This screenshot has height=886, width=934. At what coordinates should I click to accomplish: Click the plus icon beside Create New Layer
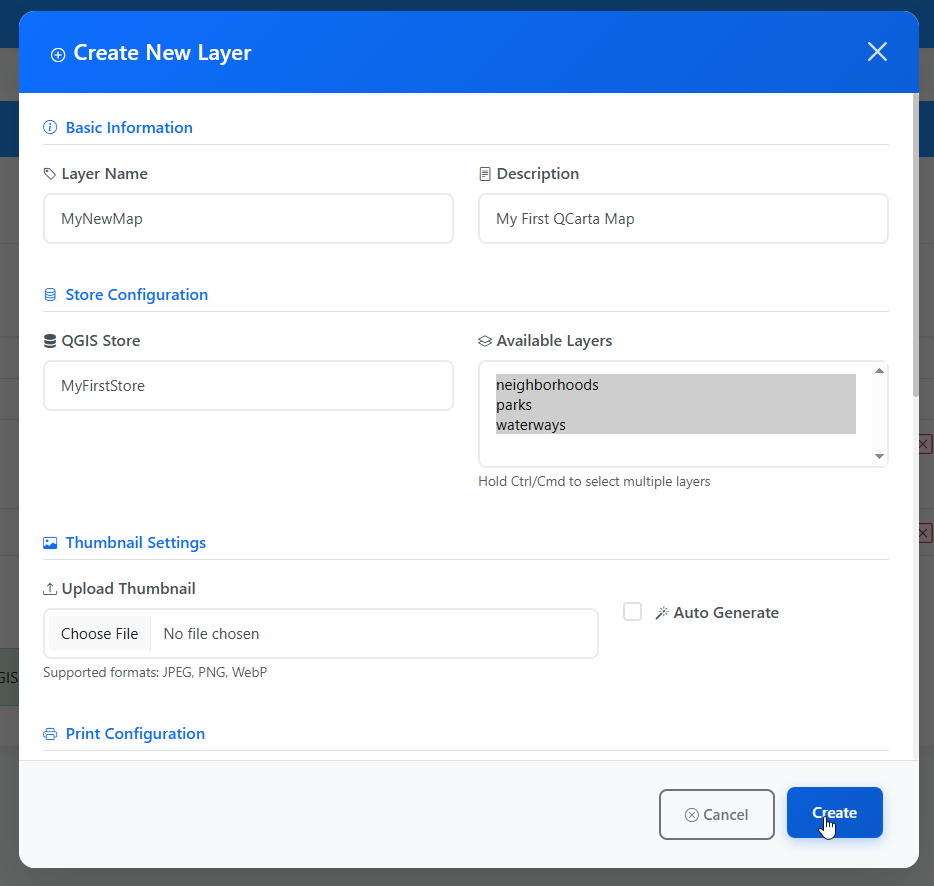[x=58, y=55]
